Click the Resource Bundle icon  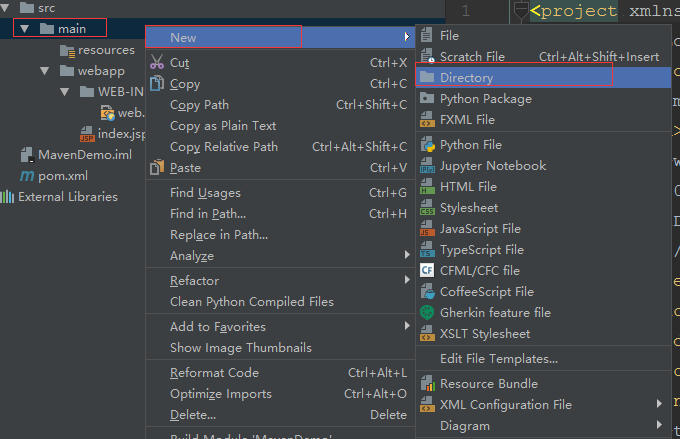click(x=427, y=383)
